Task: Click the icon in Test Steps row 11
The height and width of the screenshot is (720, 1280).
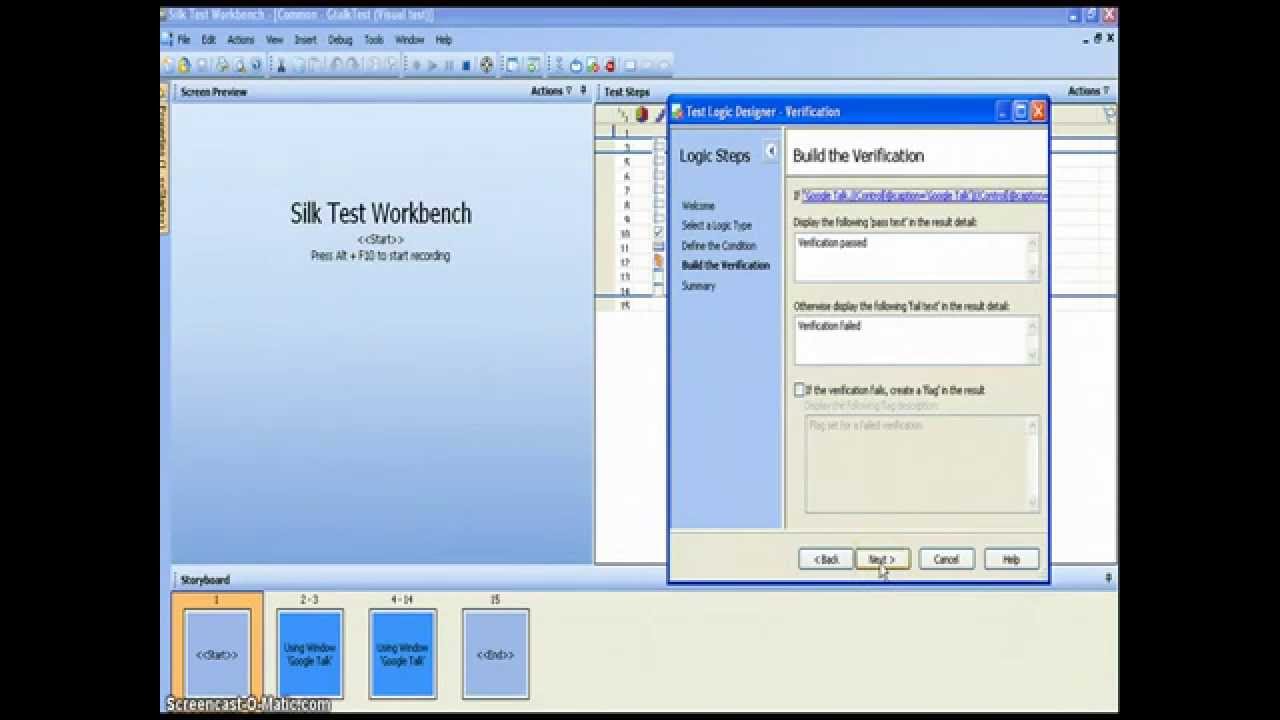Action: pyautogui.click(x=658, y=246)
